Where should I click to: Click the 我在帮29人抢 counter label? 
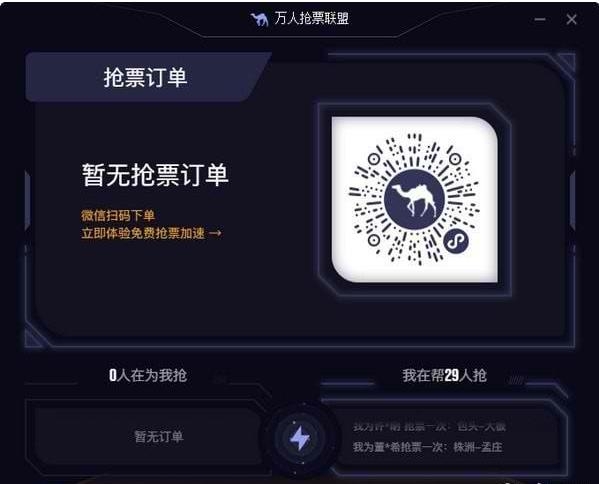[444, 375]
